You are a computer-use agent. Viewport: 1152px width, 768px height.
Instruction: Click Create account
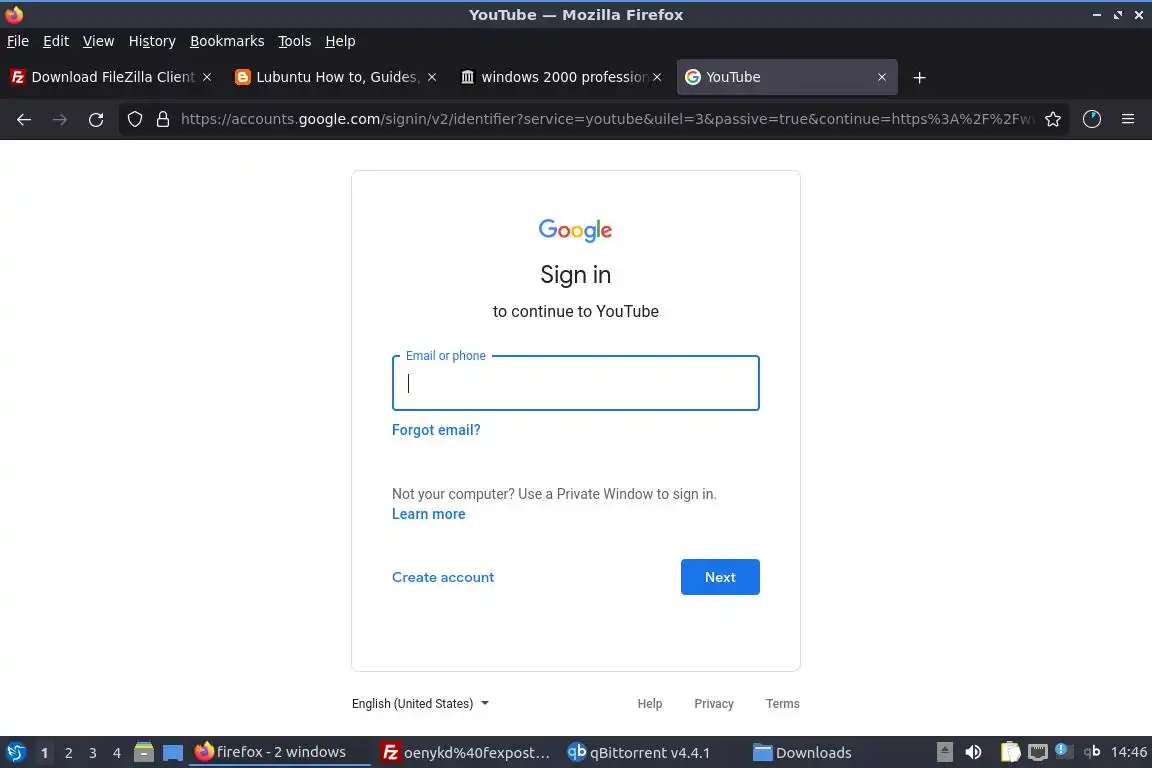click(x=443, y=577)
